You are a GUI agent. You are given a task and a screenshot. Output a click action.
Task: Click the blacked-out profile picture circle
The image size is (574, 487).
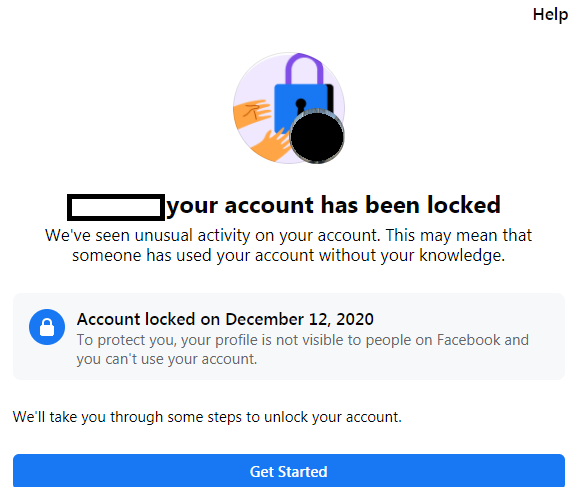[317, 136]
